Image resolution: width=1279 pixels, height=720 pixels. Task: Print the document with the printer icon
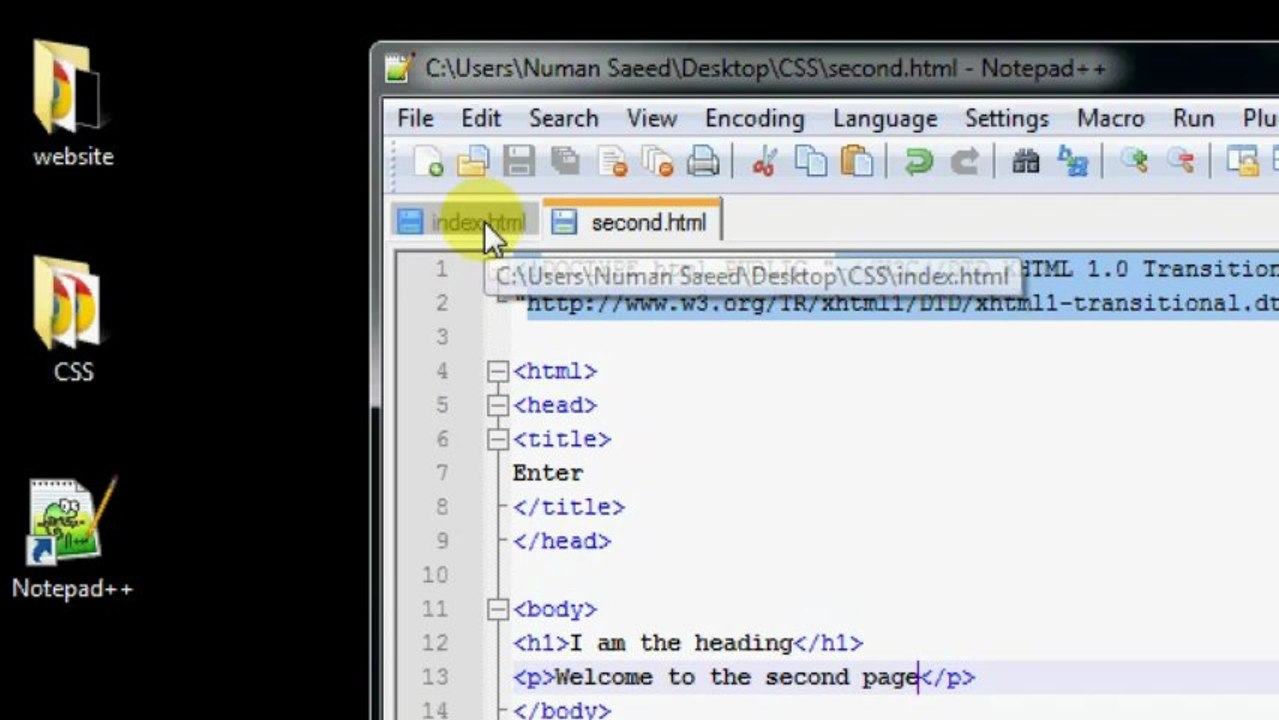(x=704, y=161)
